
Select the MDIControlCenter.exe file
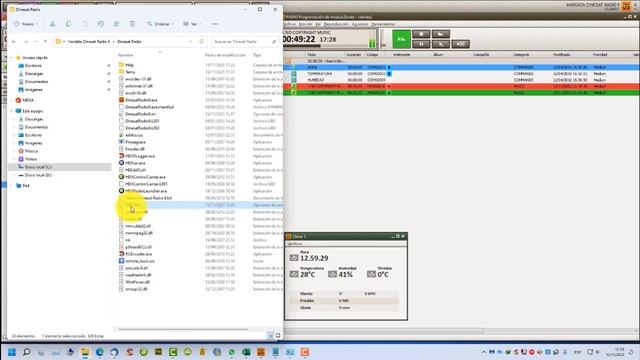click(x=145, y=177)
